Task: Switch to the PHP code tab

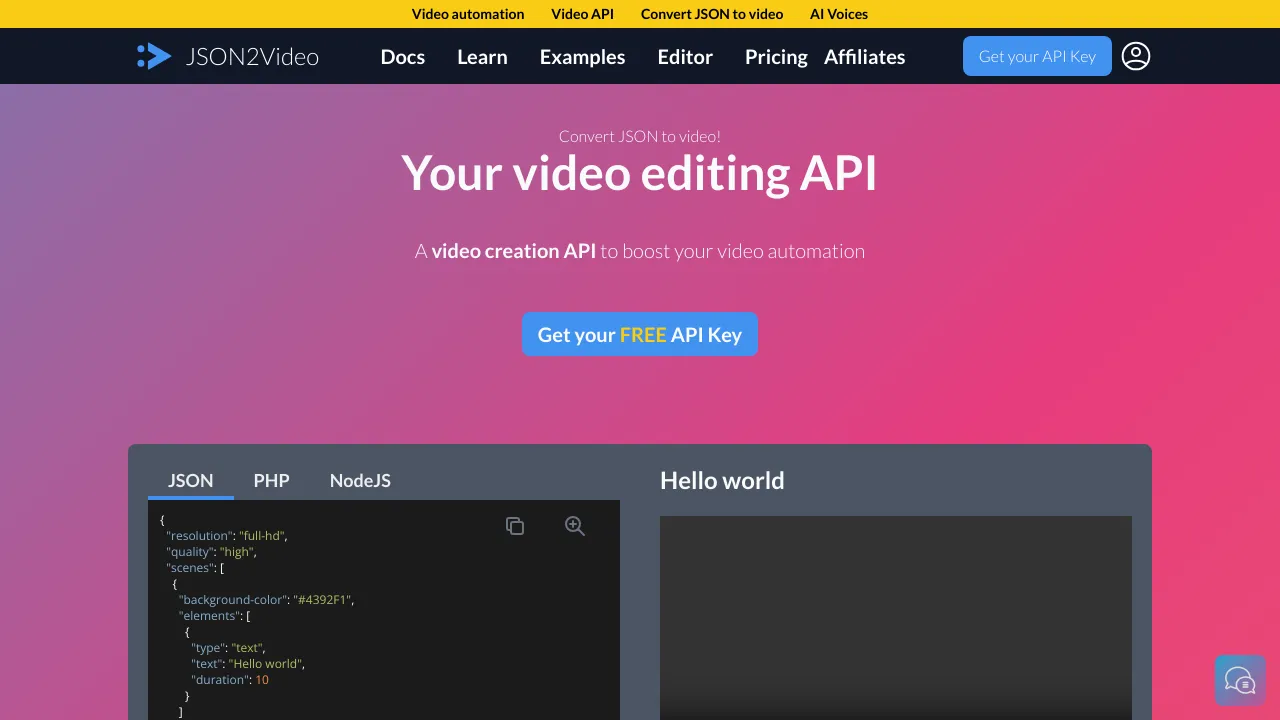Action: pos(271,481)
